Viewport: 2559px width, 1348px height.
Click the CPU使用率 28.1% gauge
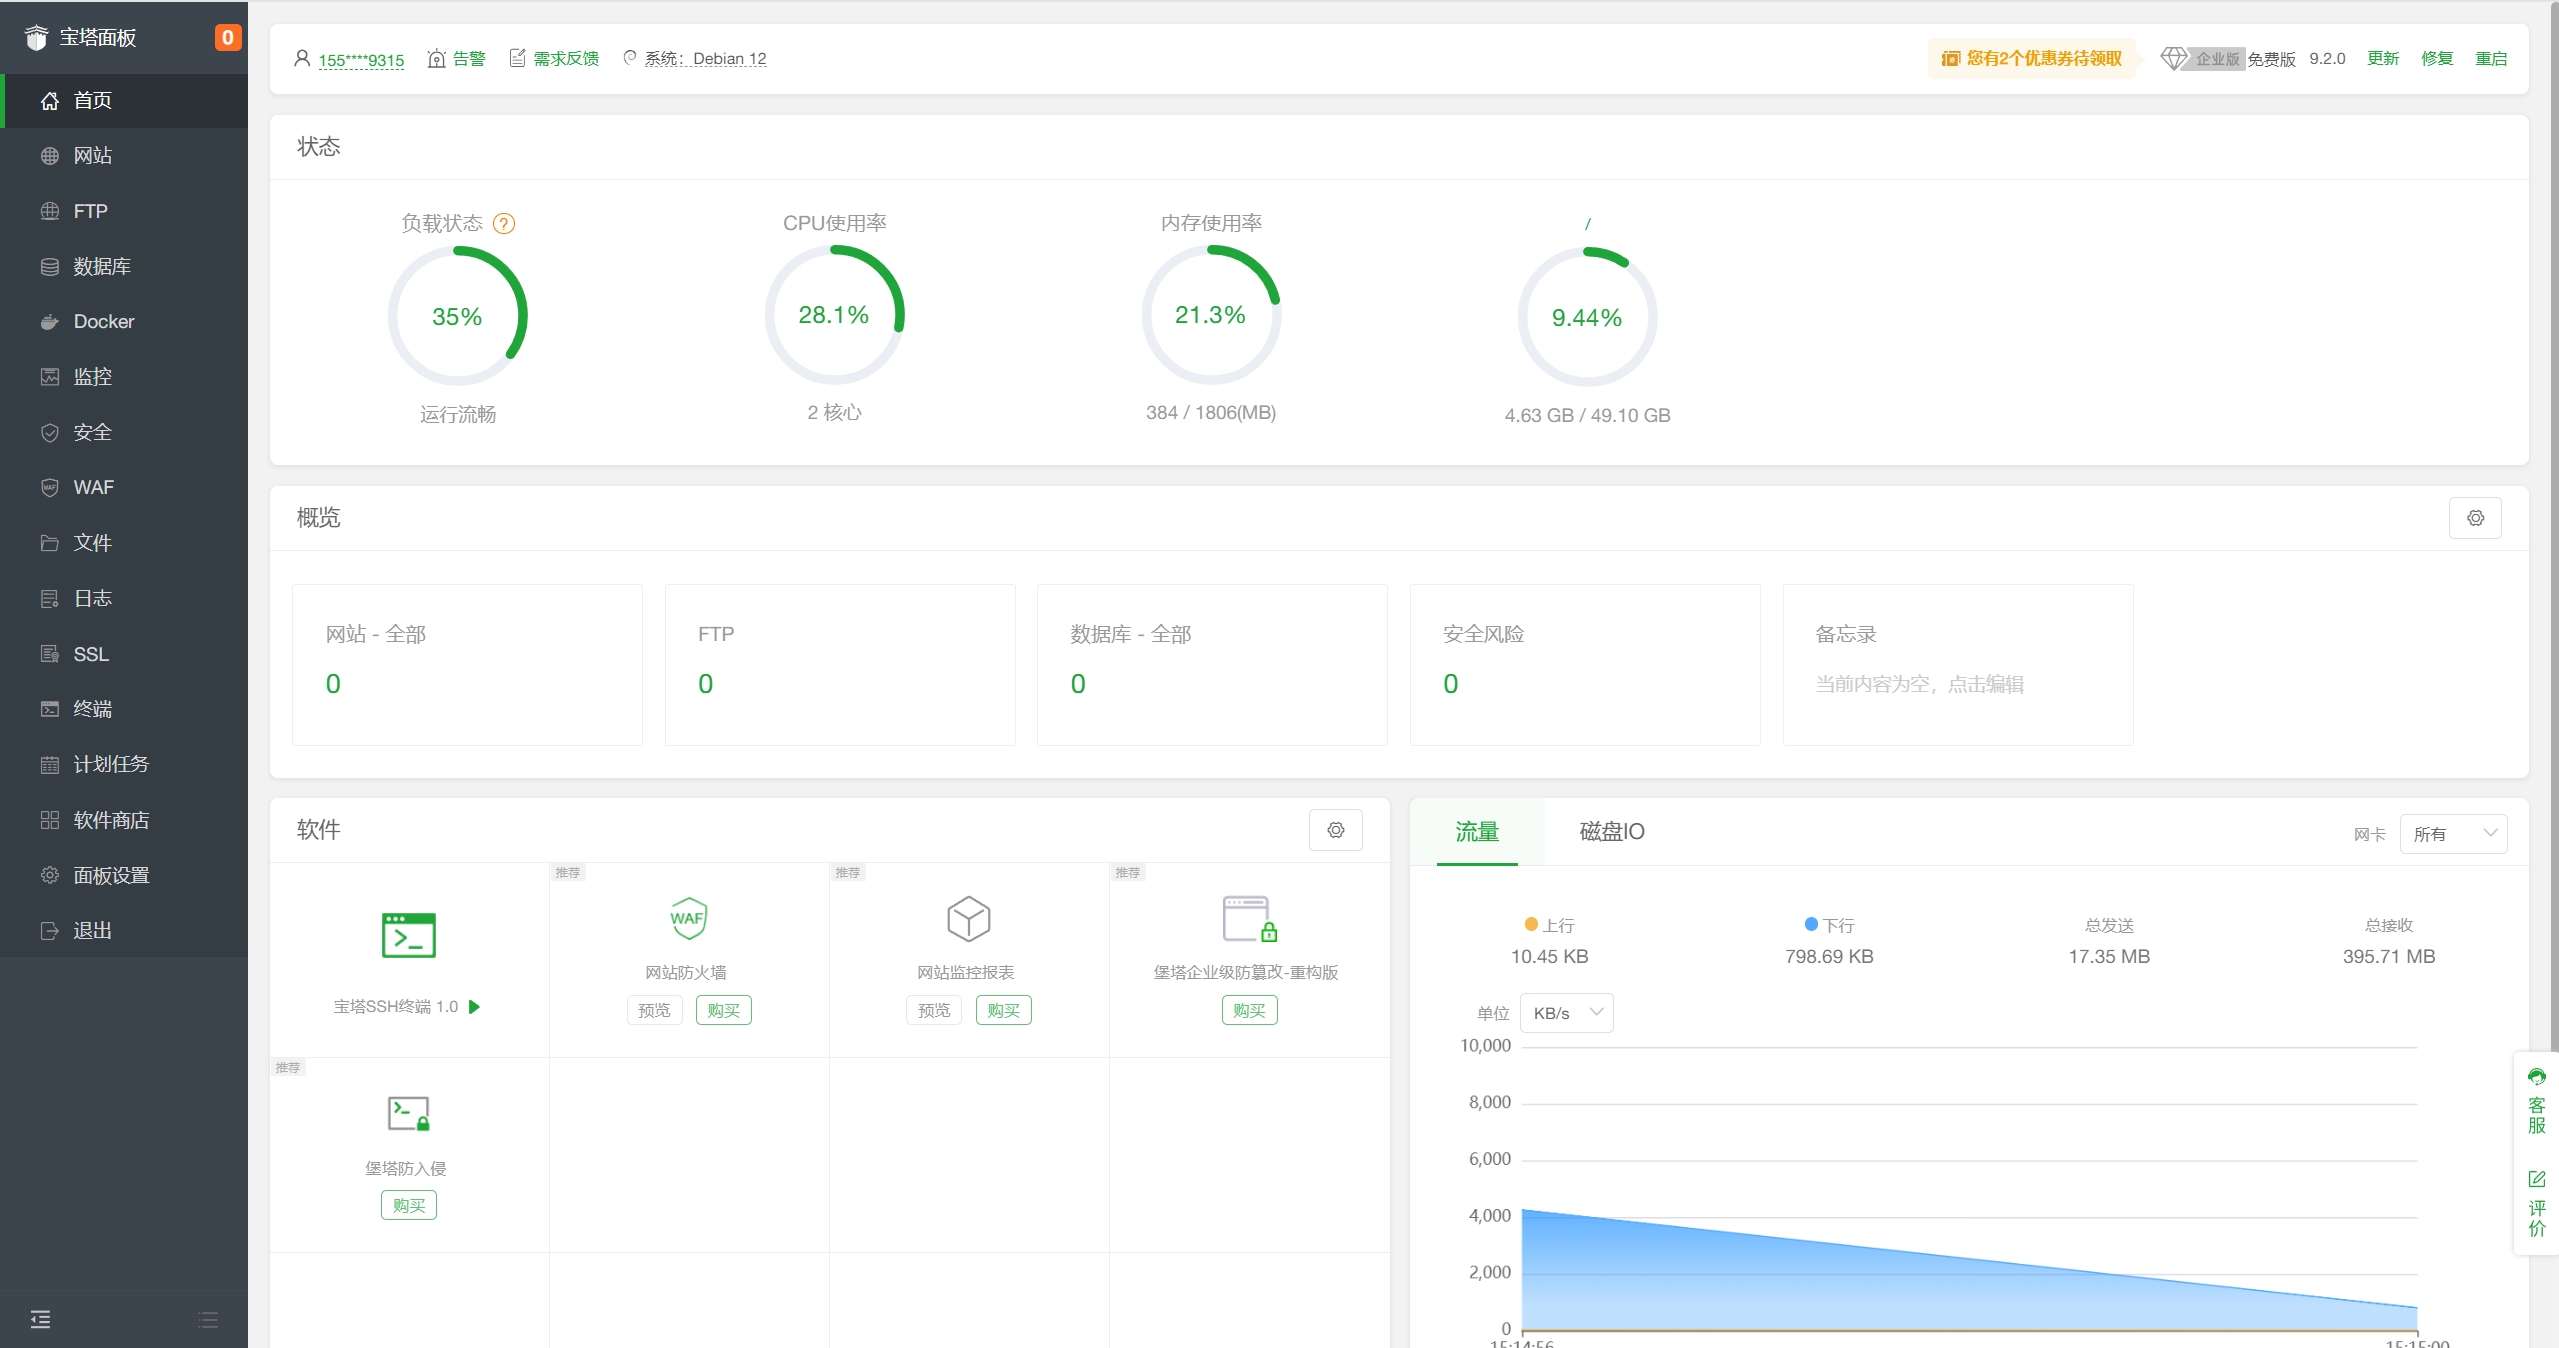pyautogui.click(x=834, y=315)
